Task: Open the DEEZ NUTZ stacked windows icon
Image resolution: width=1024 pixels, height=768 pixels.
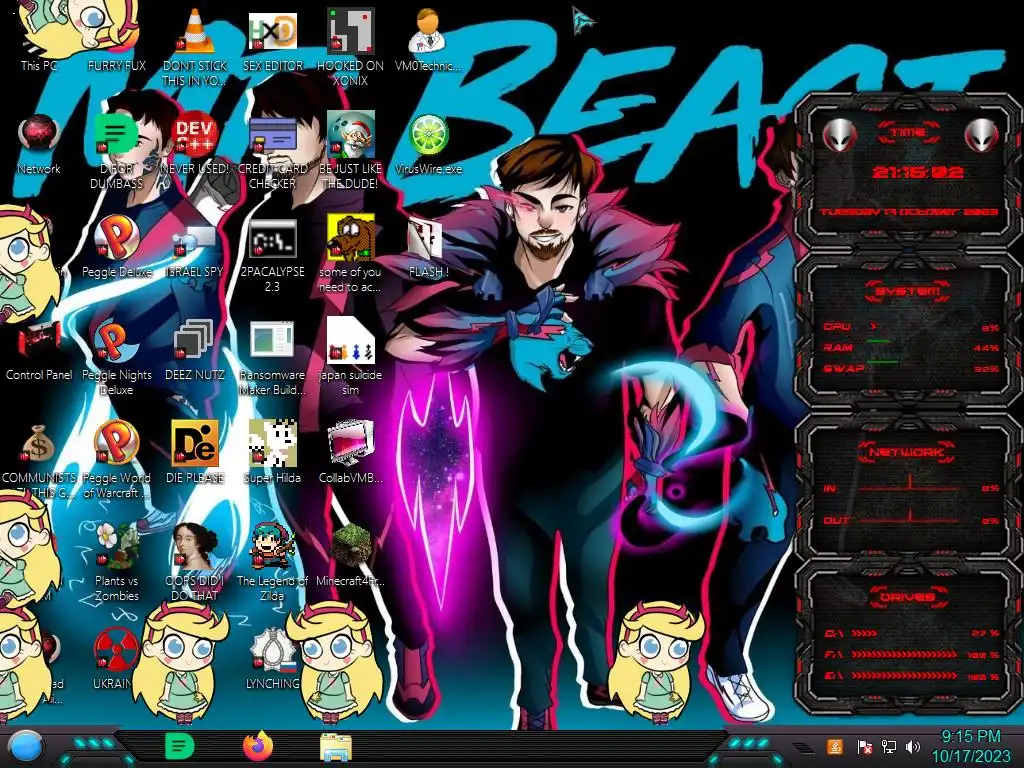Action: coord(195,341)
